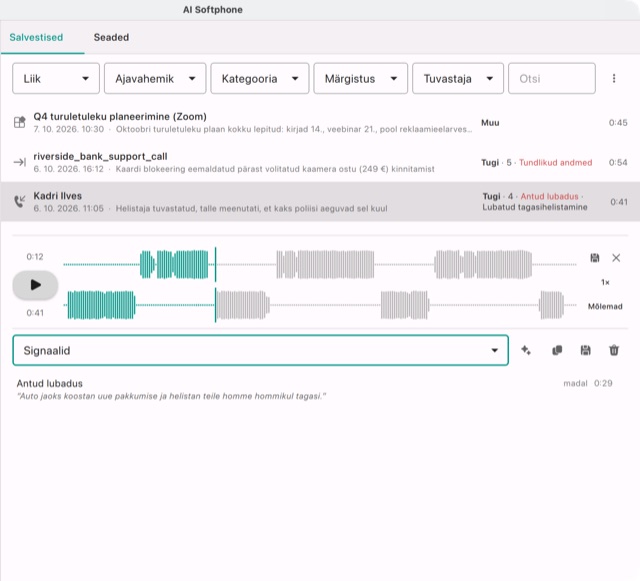
Task: Save the audio with the player save icon
Action: (595, 258)
